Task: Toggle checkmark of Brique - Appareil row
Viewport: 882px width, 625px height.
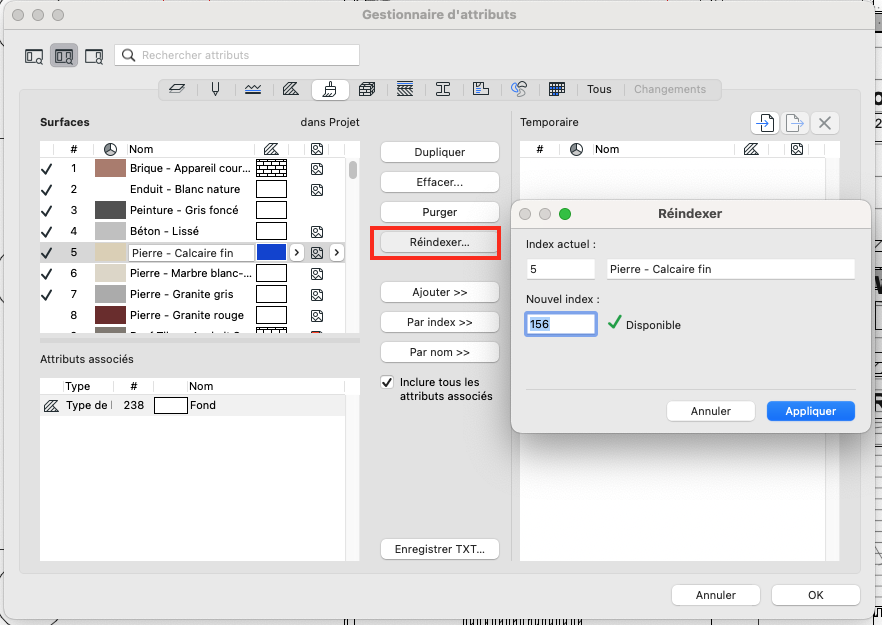Action: [47, 169]
